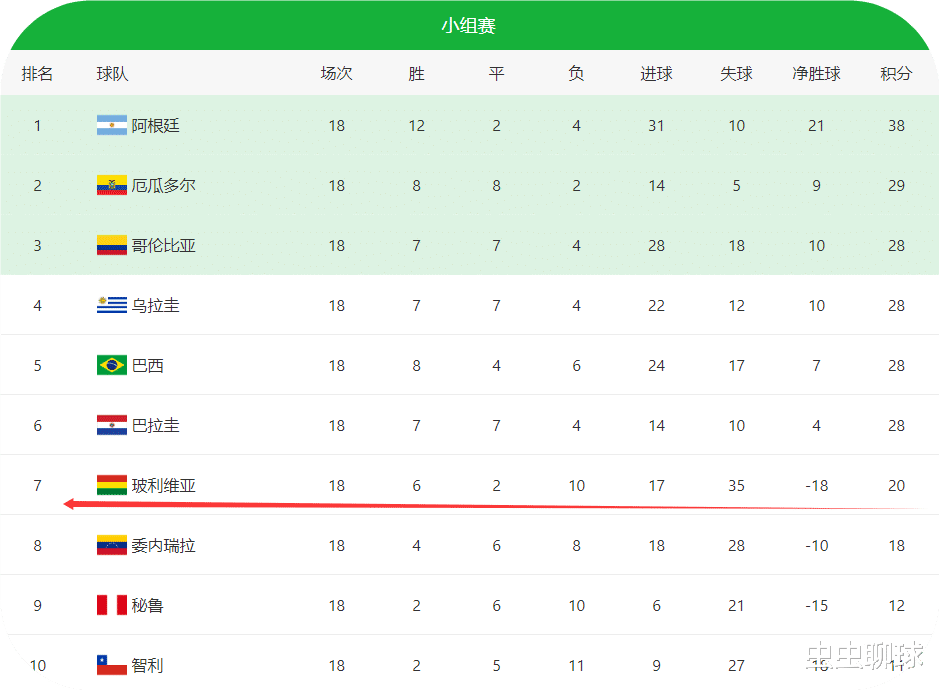Viewport: 939px width, 690px height.
Task: Click the 球队 column header
Action: [x=112, y=74]
